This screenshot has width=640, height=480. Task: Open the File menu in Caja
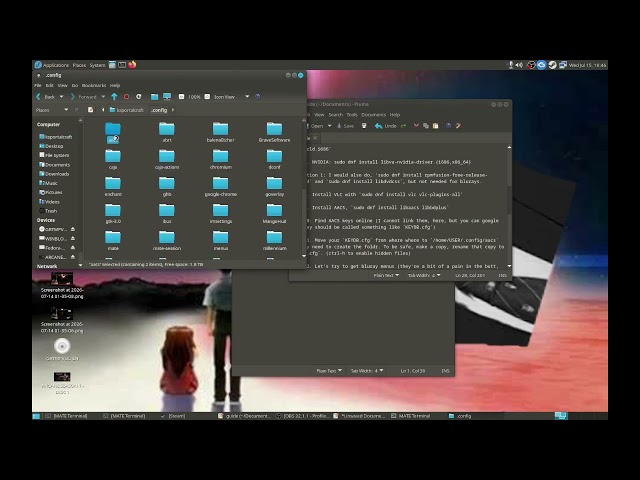[x=38, y=85]
